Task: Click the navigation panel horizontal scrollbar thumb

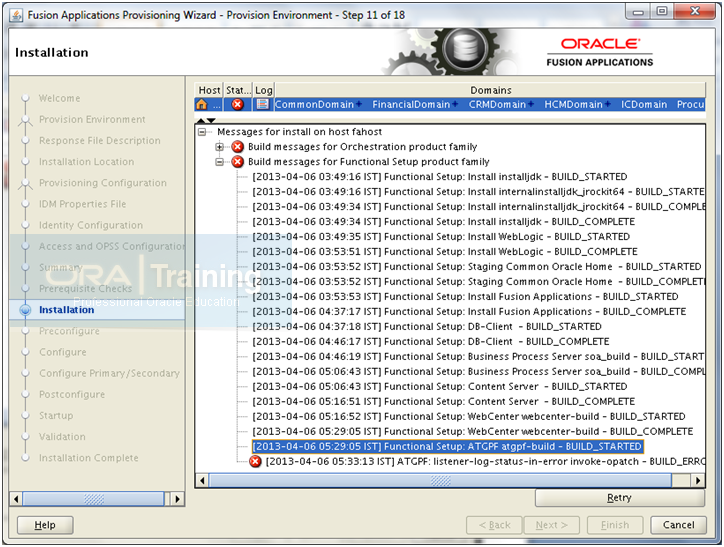Action: tap(94, 499)
